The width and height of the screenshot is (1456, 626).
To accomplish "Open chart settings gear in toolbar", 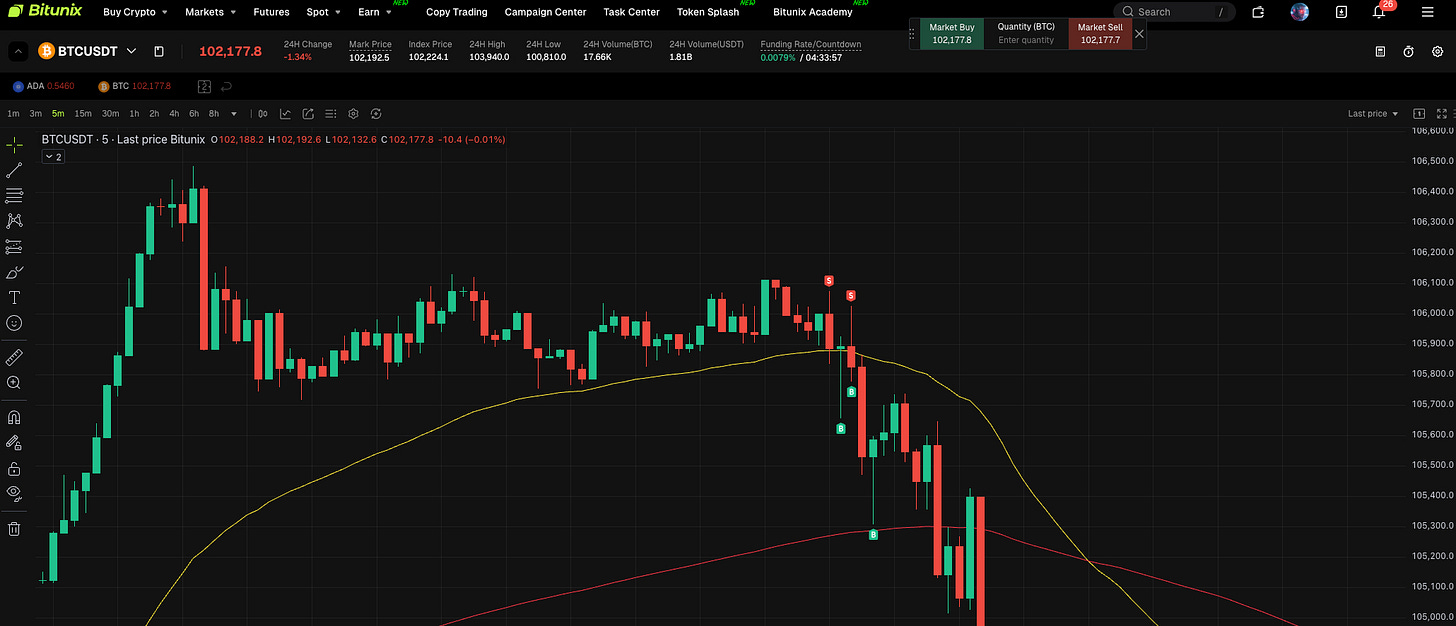I will click(x=353, y=114).
